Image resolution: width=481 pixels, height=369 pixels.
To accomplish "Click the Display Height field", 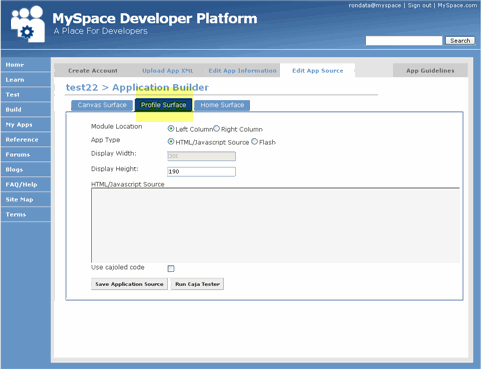I will point(201,172).
